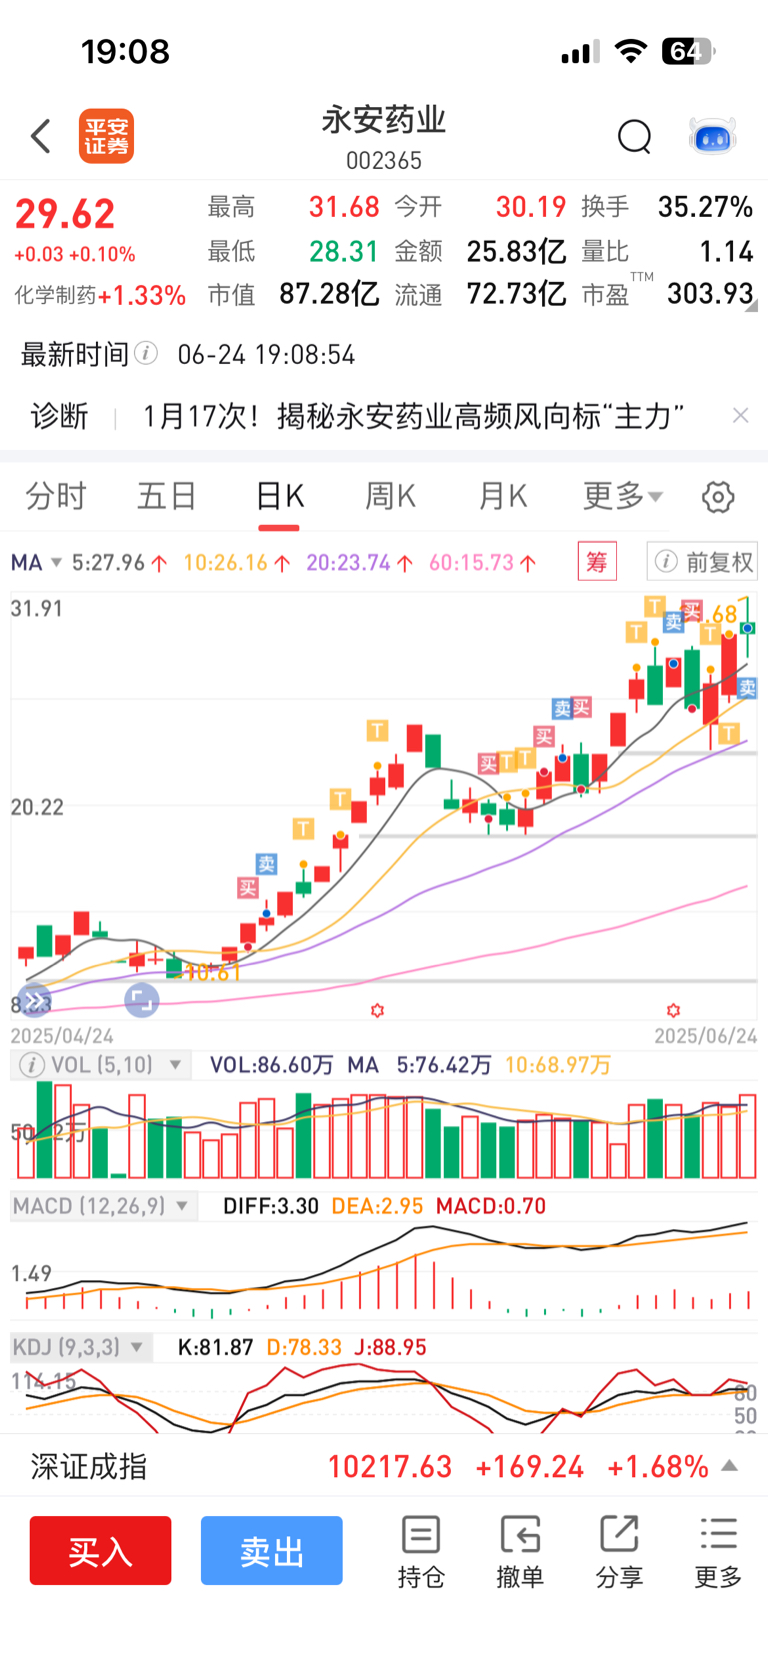Open chart settings gear icon
Viewport: 768px width, 1663px height.
[718, 497]
